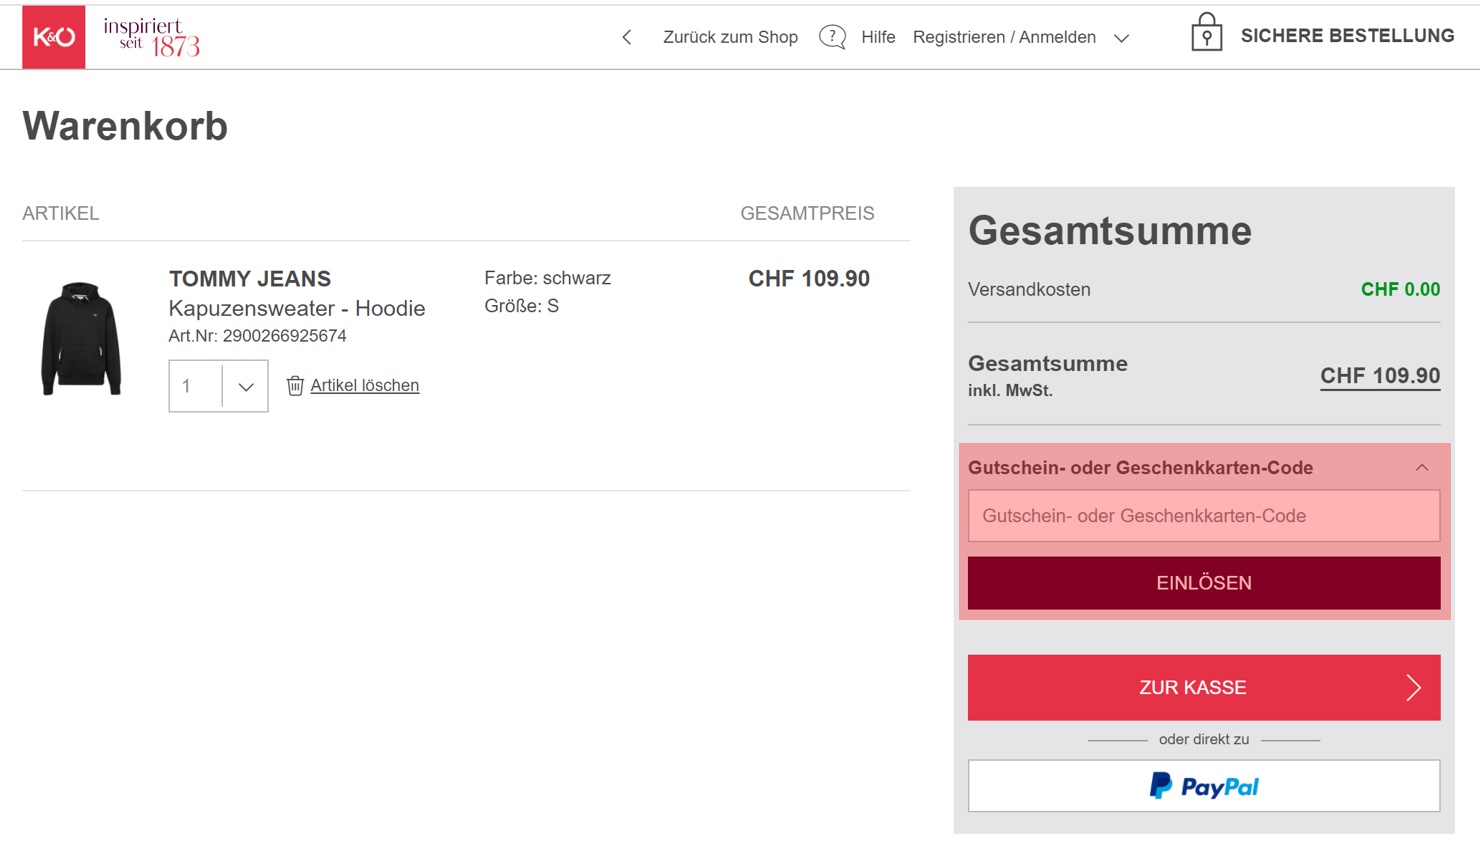
Task: Open the quantity dropdown showing 1
Action: coord(218,386)
